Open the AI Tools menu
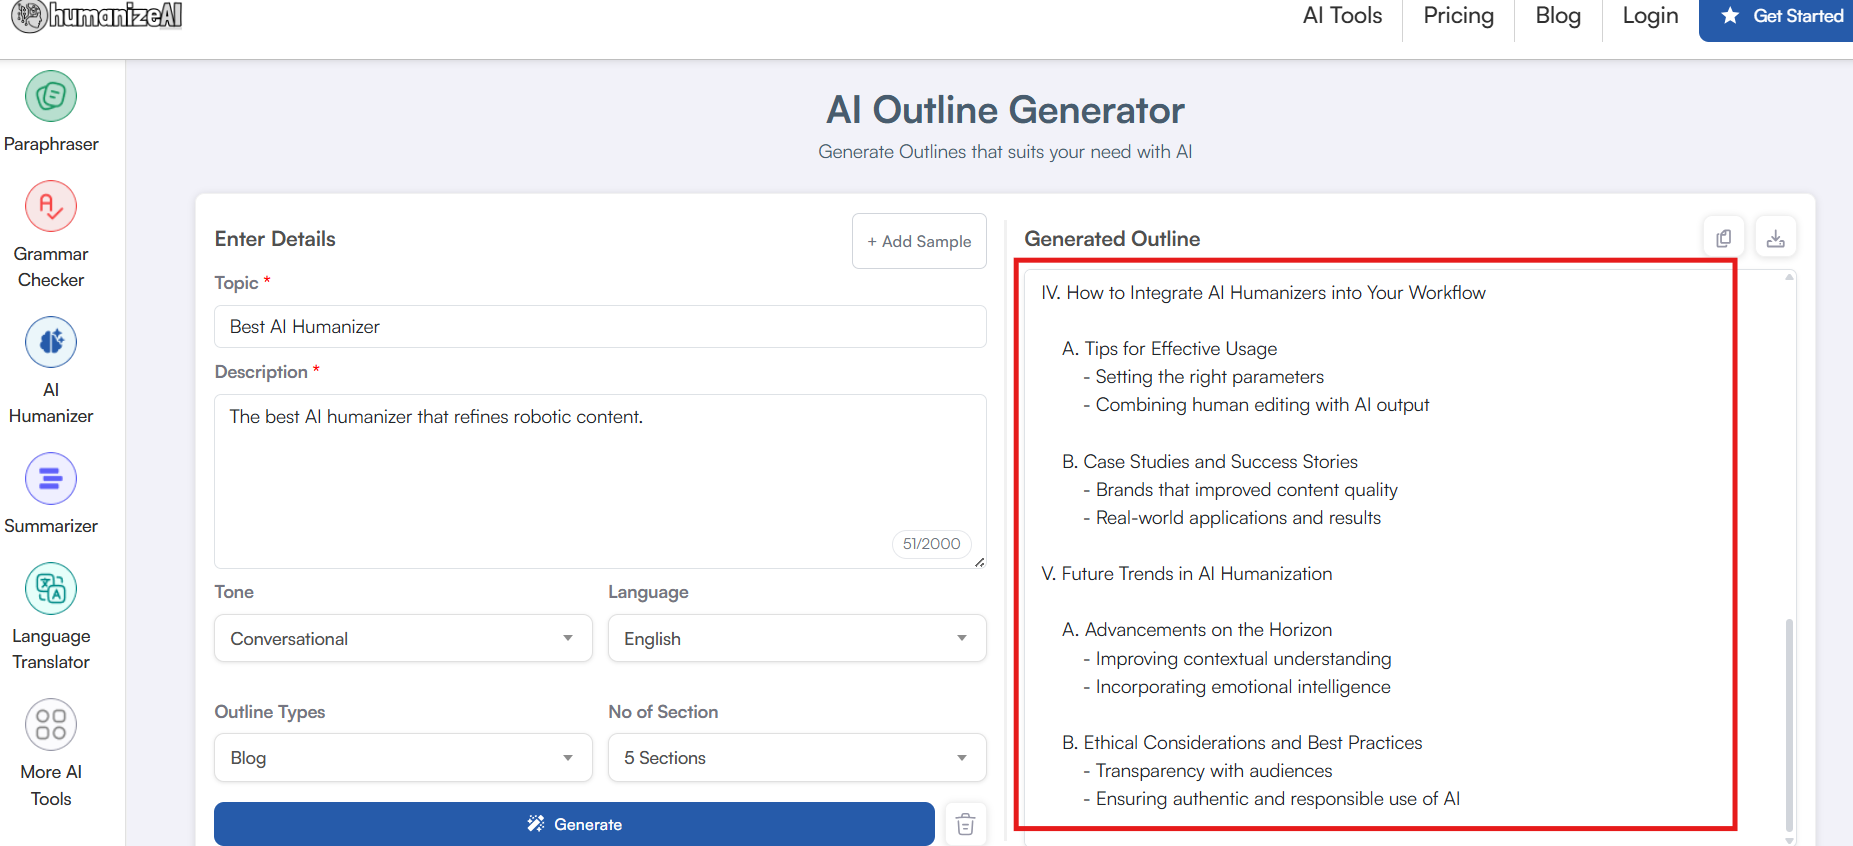Screen dimensions: 1853x846 (1342, 16)
